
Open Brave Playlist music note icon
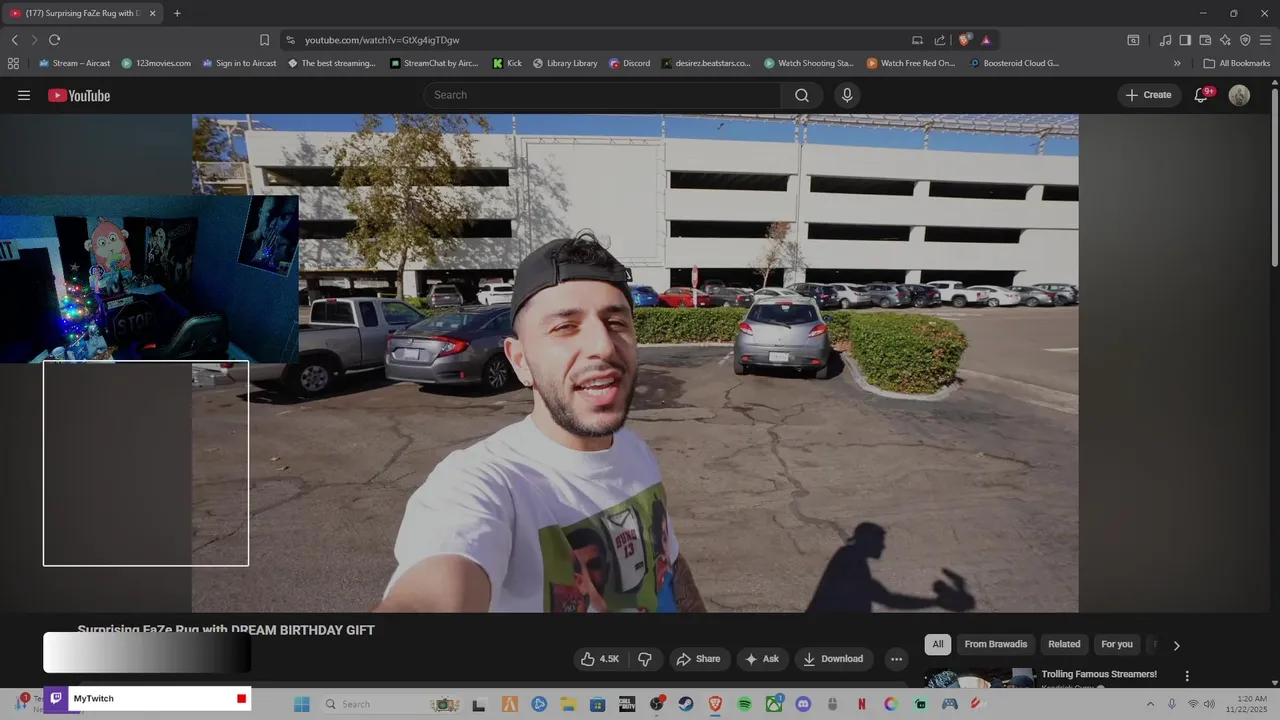[x=1165, y=40]
